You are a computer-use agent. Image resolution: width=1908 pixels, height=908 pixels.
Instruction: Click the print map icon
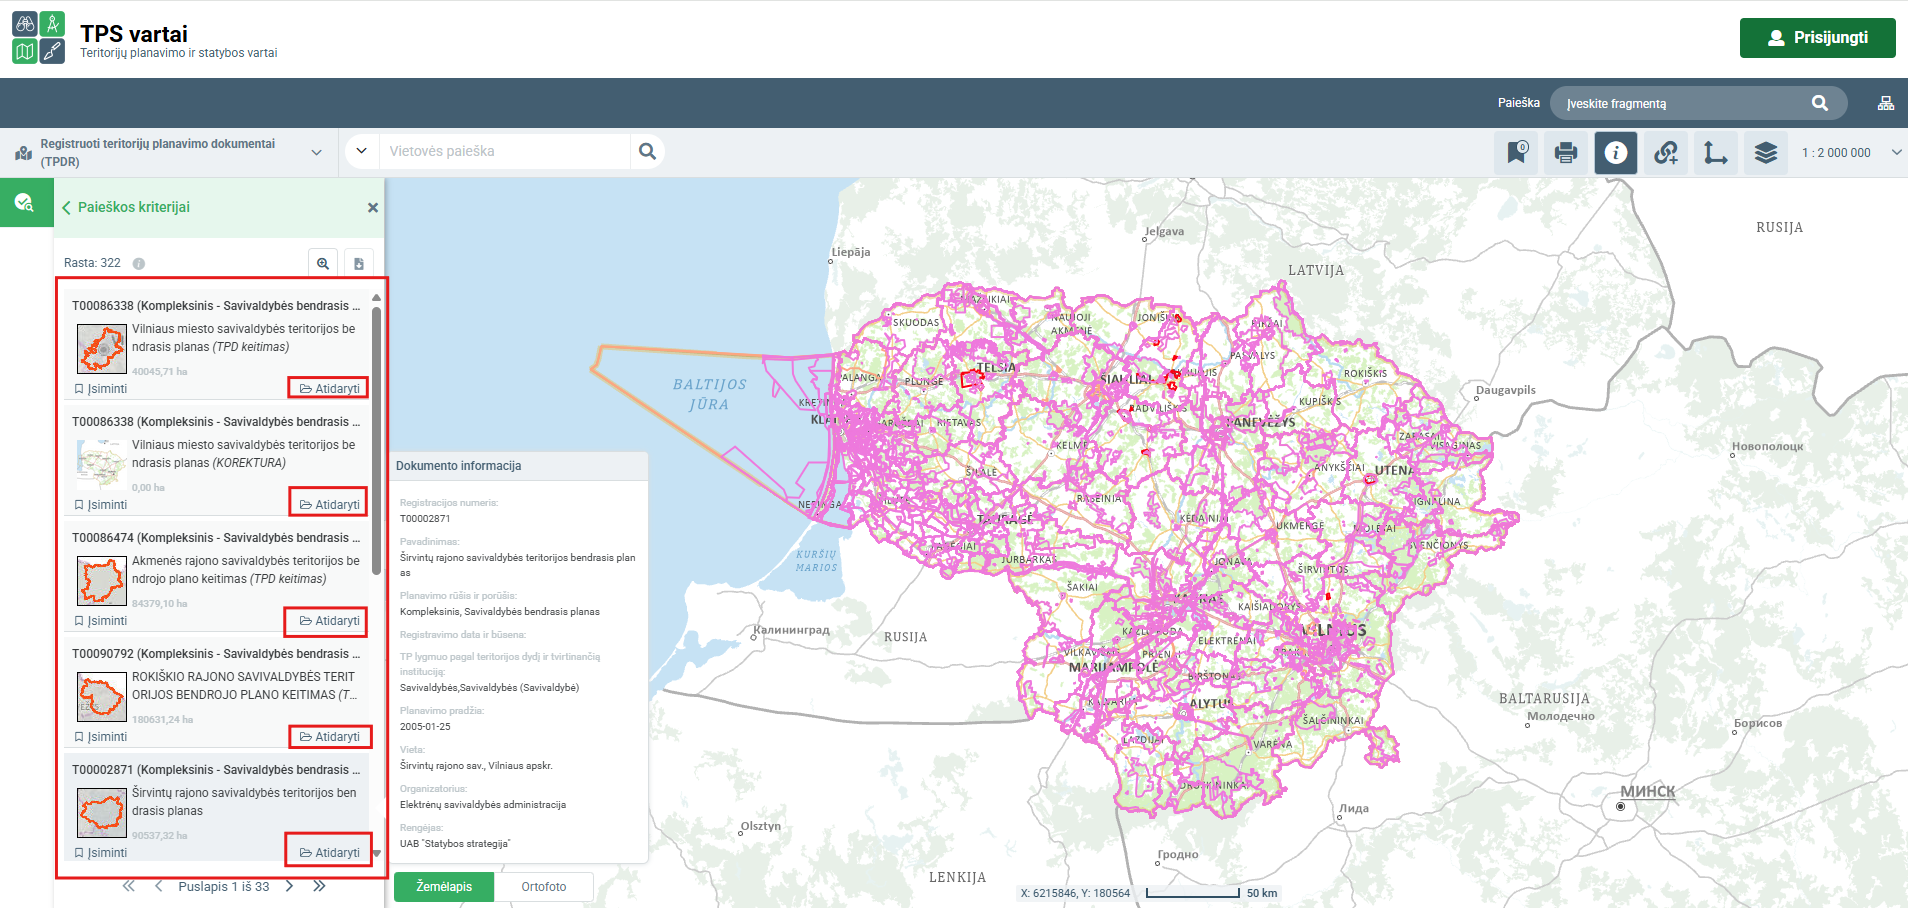pyautogui.click(x=1566, y=153)
